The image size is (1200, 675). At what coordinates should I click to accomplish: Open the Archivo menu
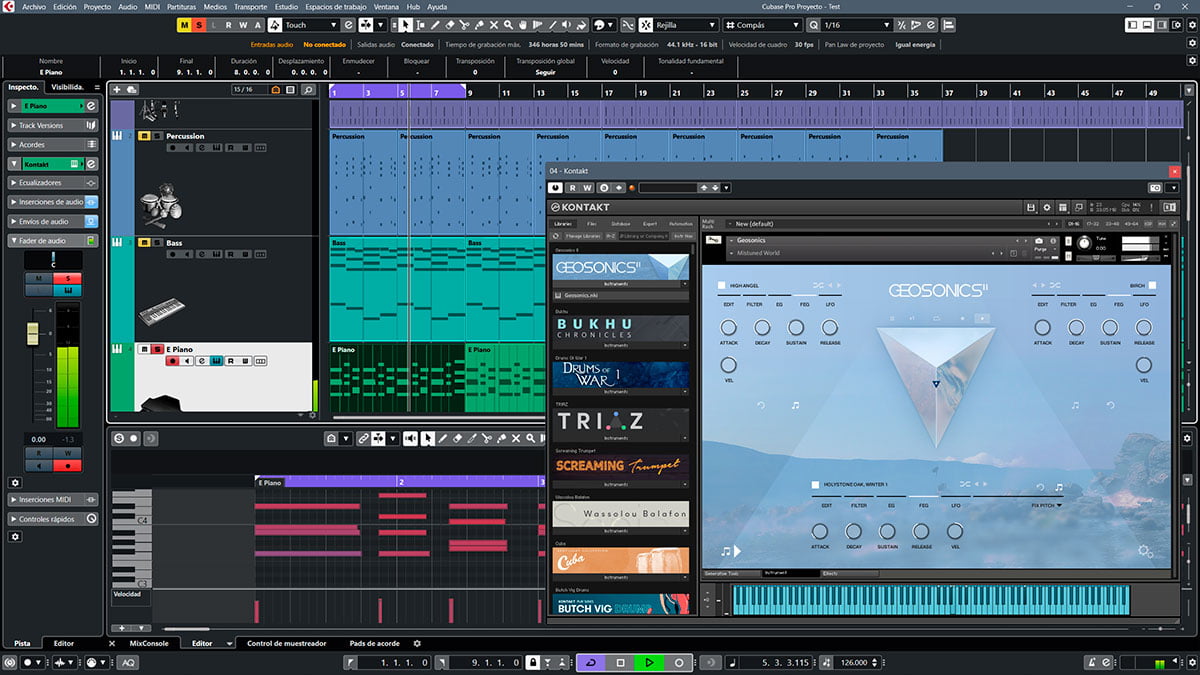pyautogui.click(x=33, y=6)
